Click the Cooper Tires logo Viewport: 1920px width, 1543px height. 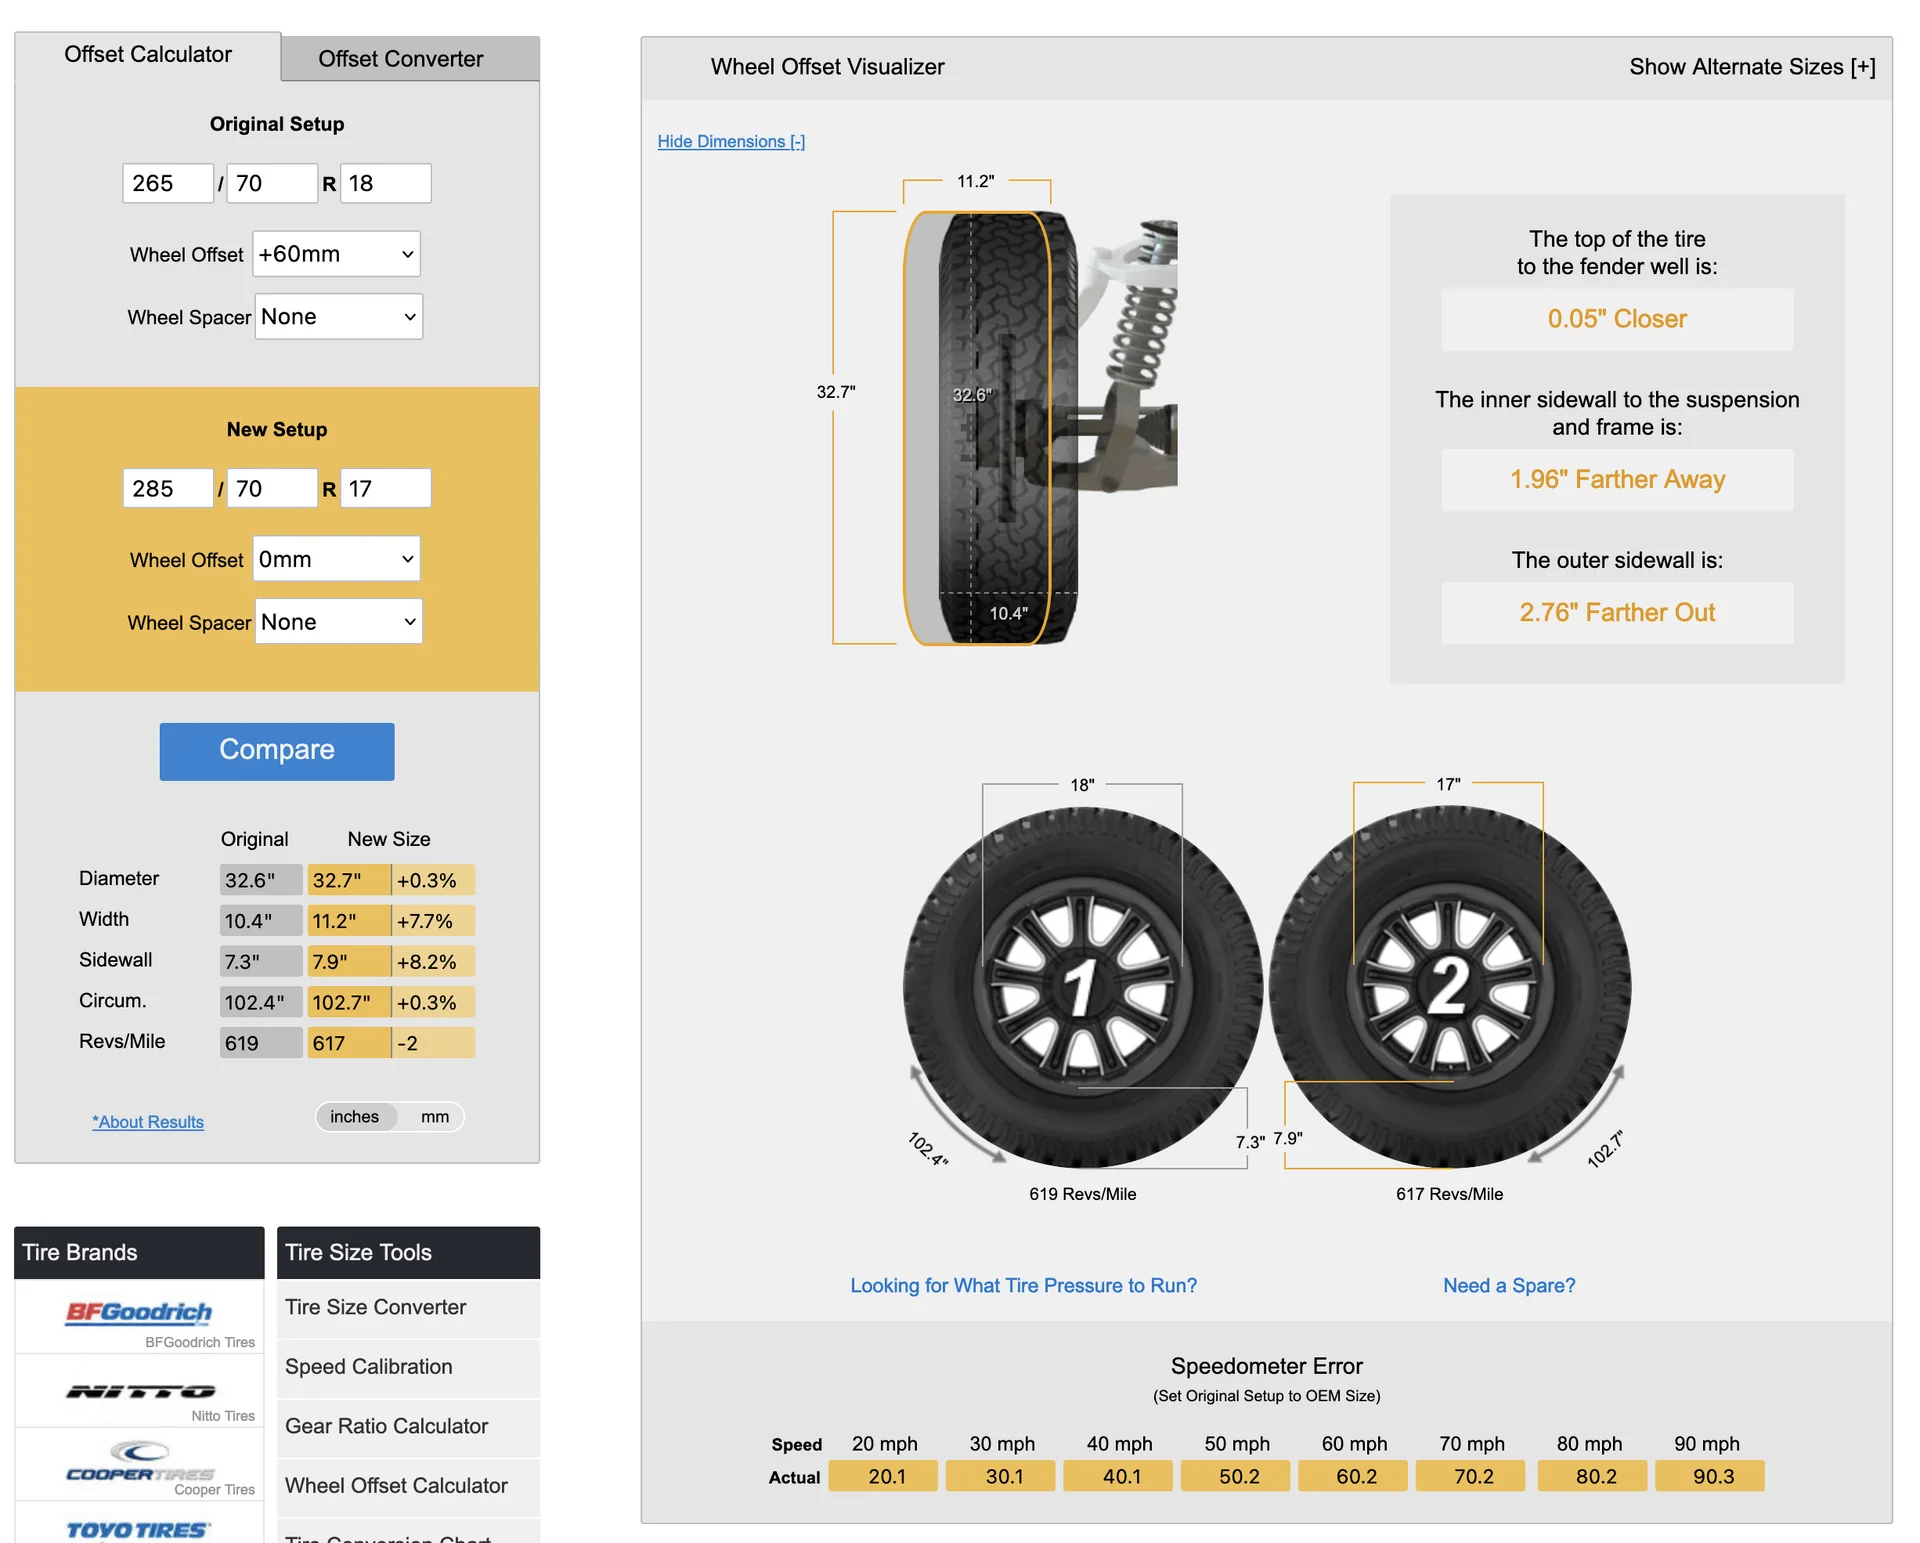click(140, 1462)
